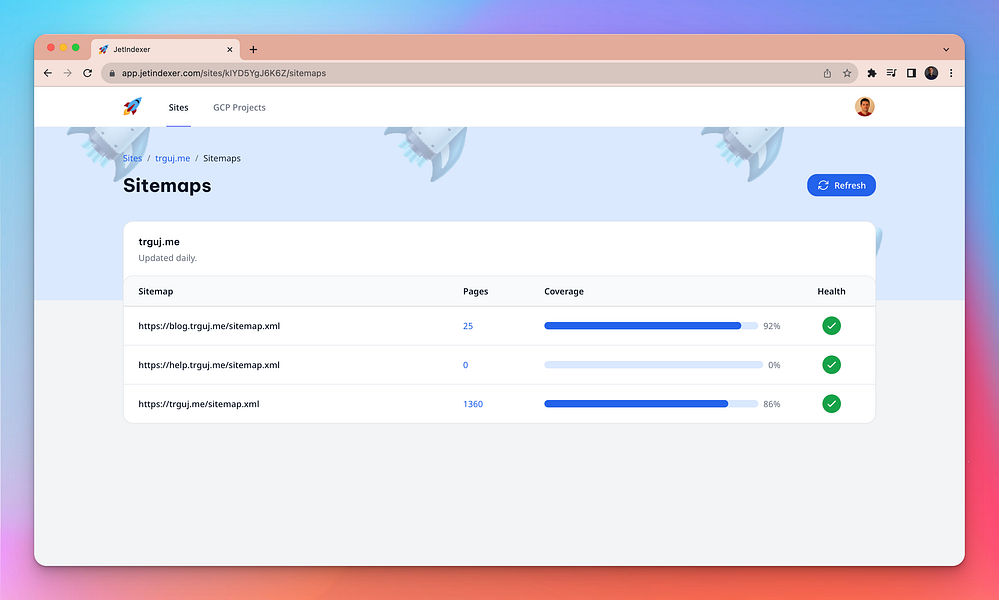Maximize the browser window with green button
999x600 pixels.
pos(76,48)
